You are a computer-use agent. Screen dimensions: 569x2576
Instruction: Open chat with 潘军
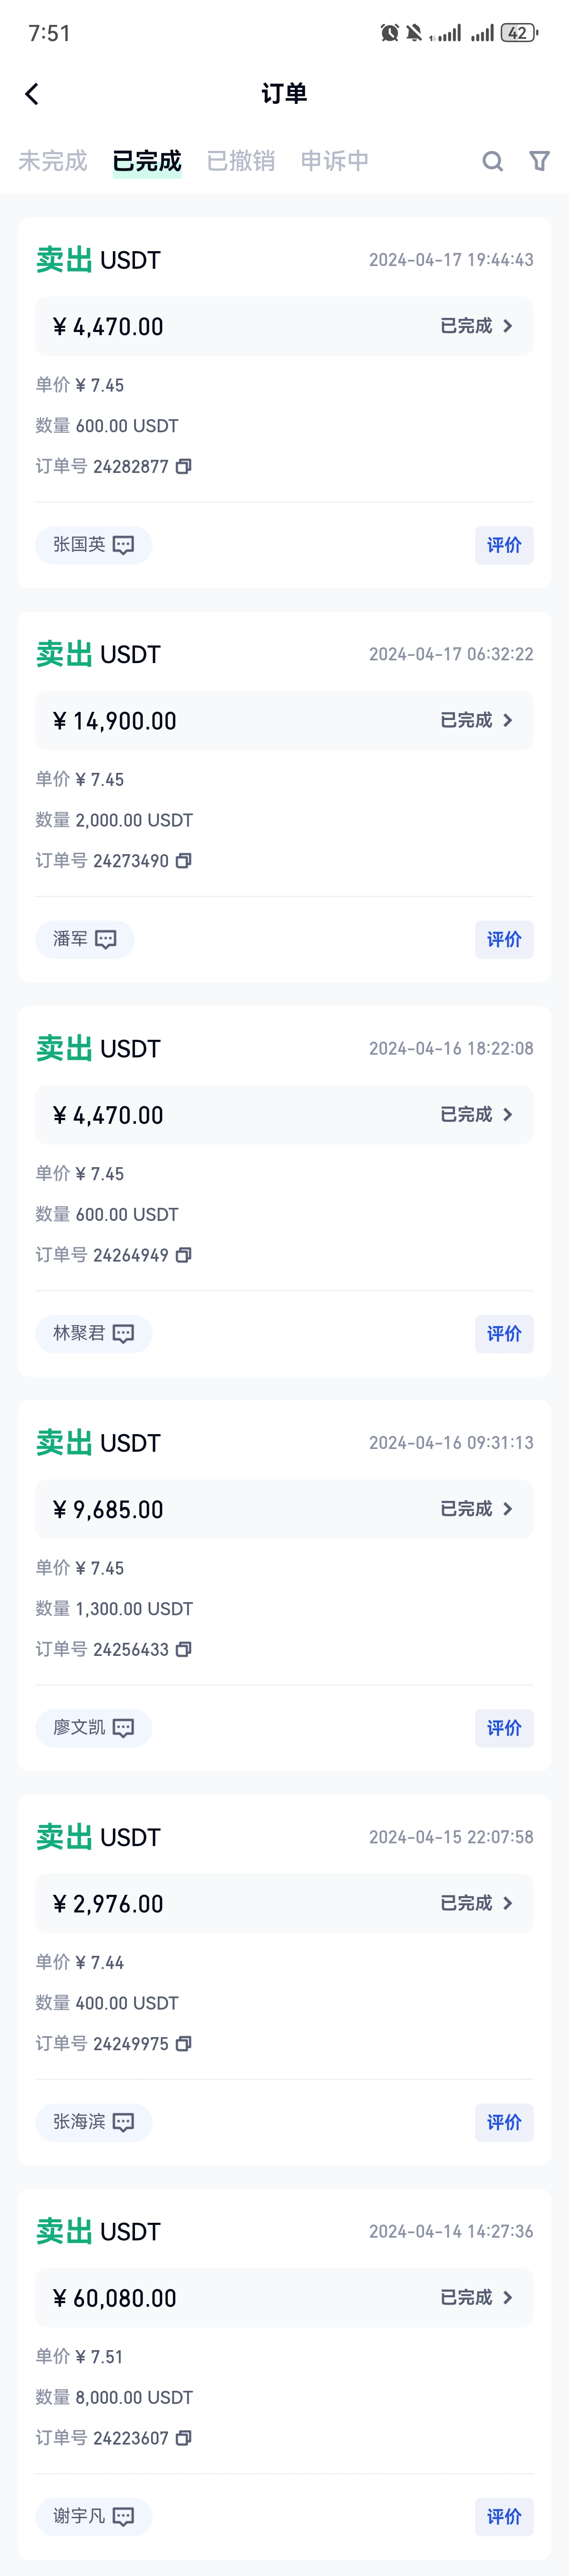click(x=106, y=939)
